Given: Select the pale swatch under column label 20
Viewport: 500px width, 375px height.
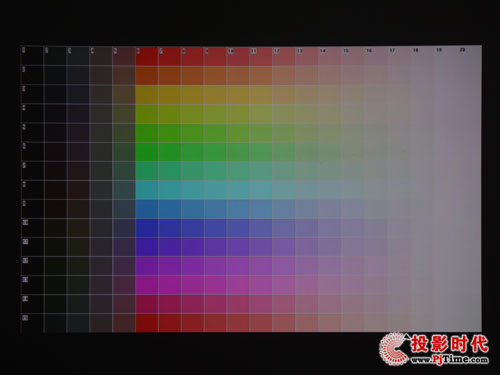Looking at the screenshot, I should [x=470, y=55].
